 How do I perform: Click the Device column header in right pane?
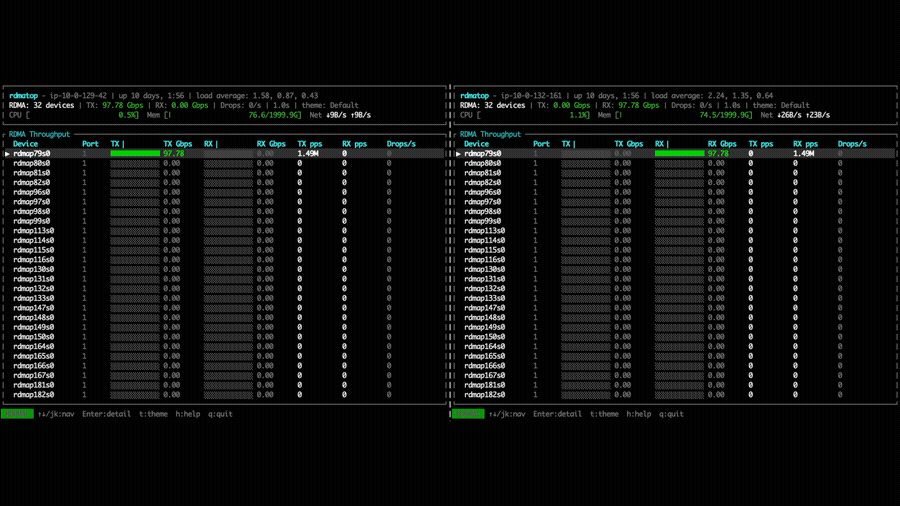(x=476, y=144)
